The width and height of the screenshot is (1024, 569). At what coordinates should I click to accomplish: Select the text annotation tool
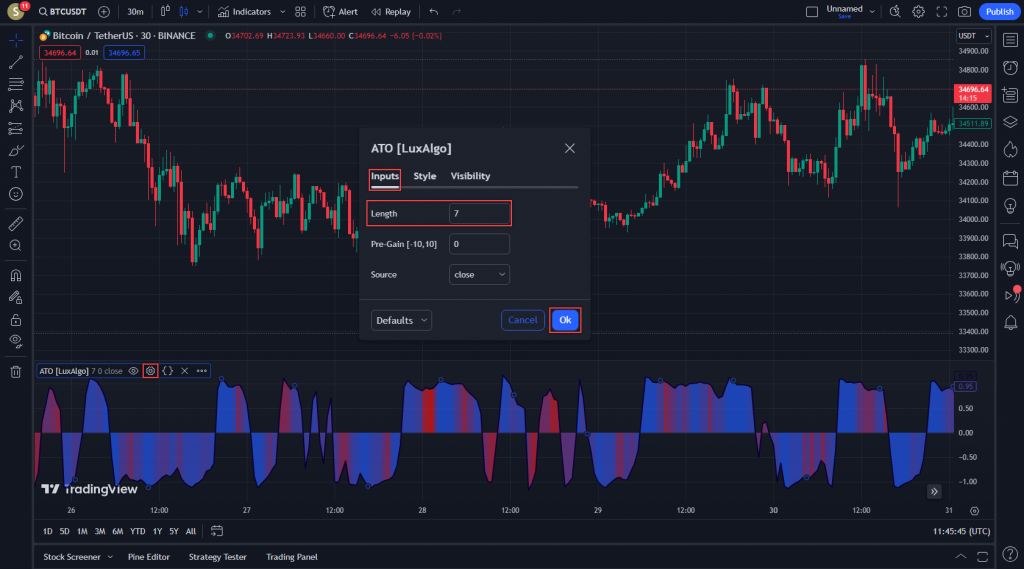point(16,172)
